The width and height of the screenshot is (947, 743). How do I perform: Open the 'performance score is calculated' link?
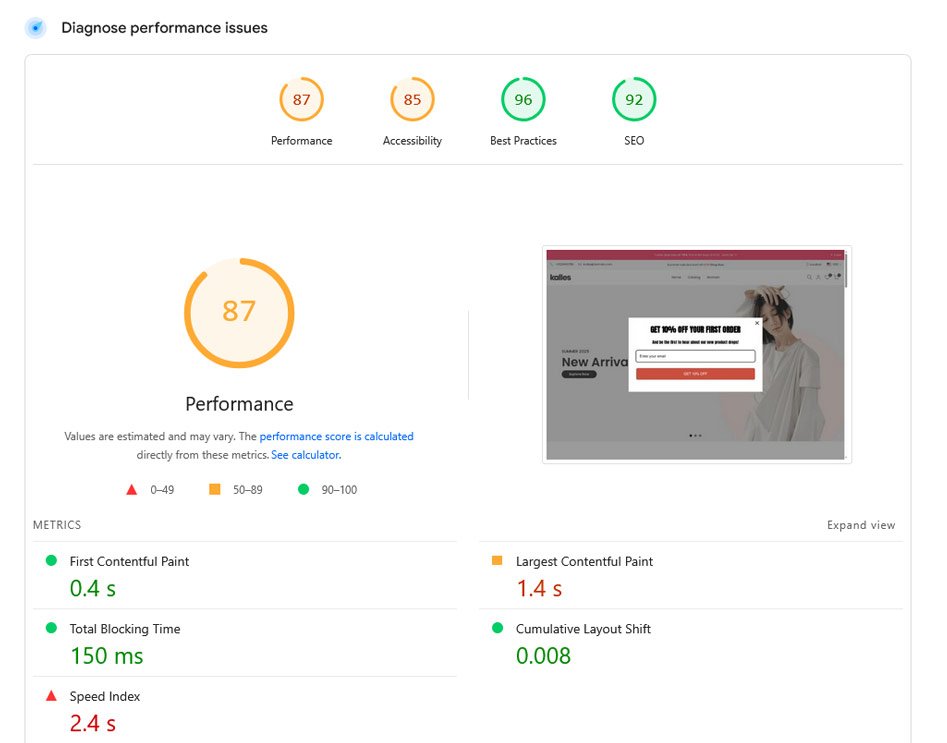tap(336, 436)
